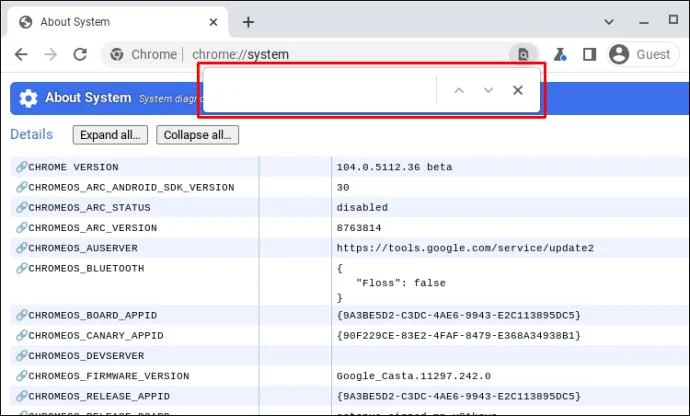
Task: Jump to previous find result
Action: click(459, 90)
